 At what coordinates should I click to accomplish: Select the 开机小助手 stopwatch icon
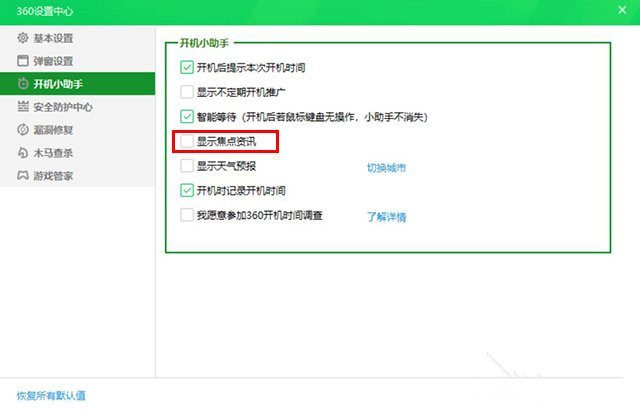23,84
